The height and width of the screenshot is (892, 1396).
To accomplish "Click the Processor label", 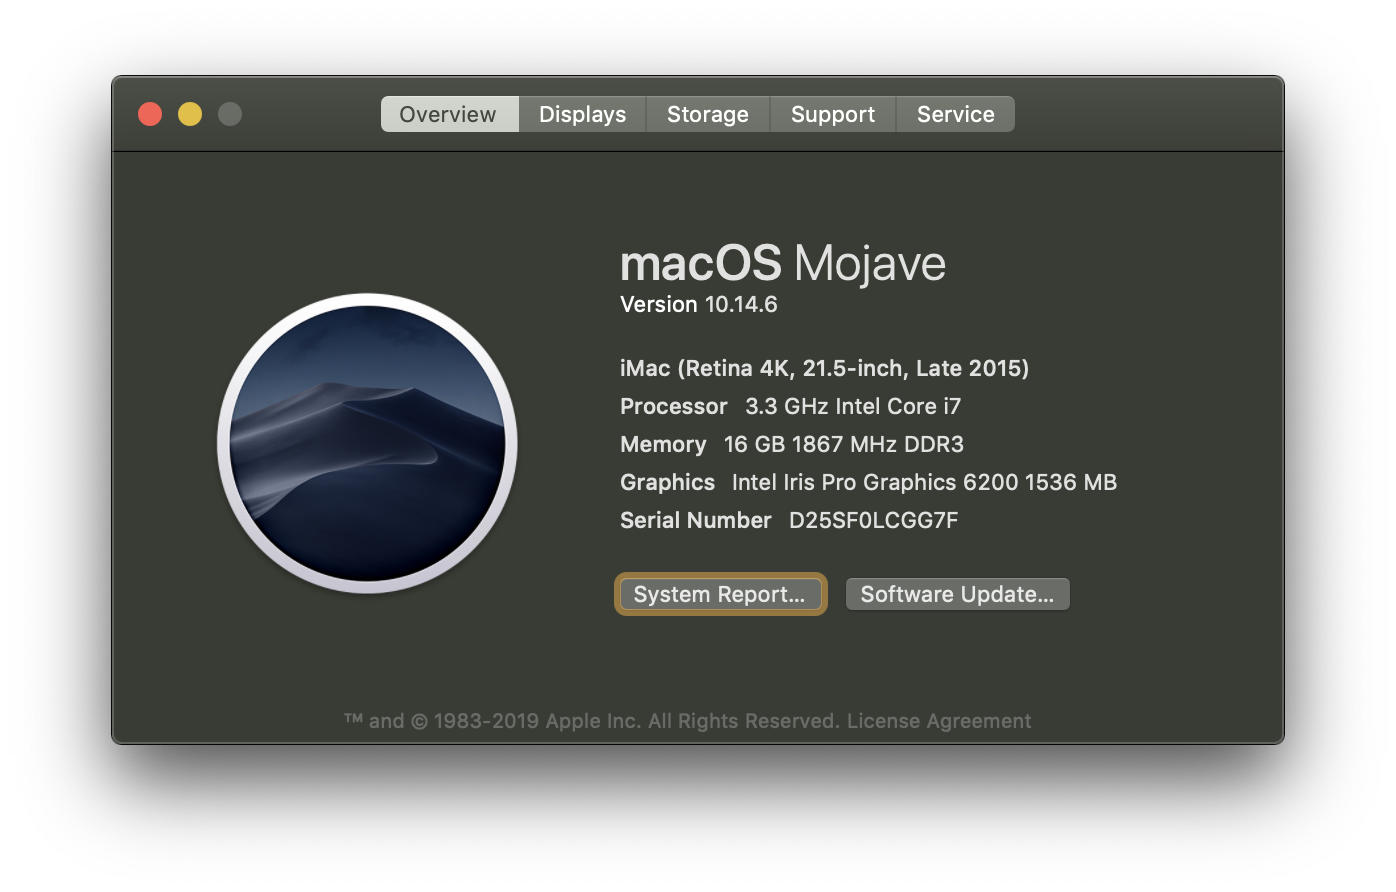I will click(x=673, y=407).
